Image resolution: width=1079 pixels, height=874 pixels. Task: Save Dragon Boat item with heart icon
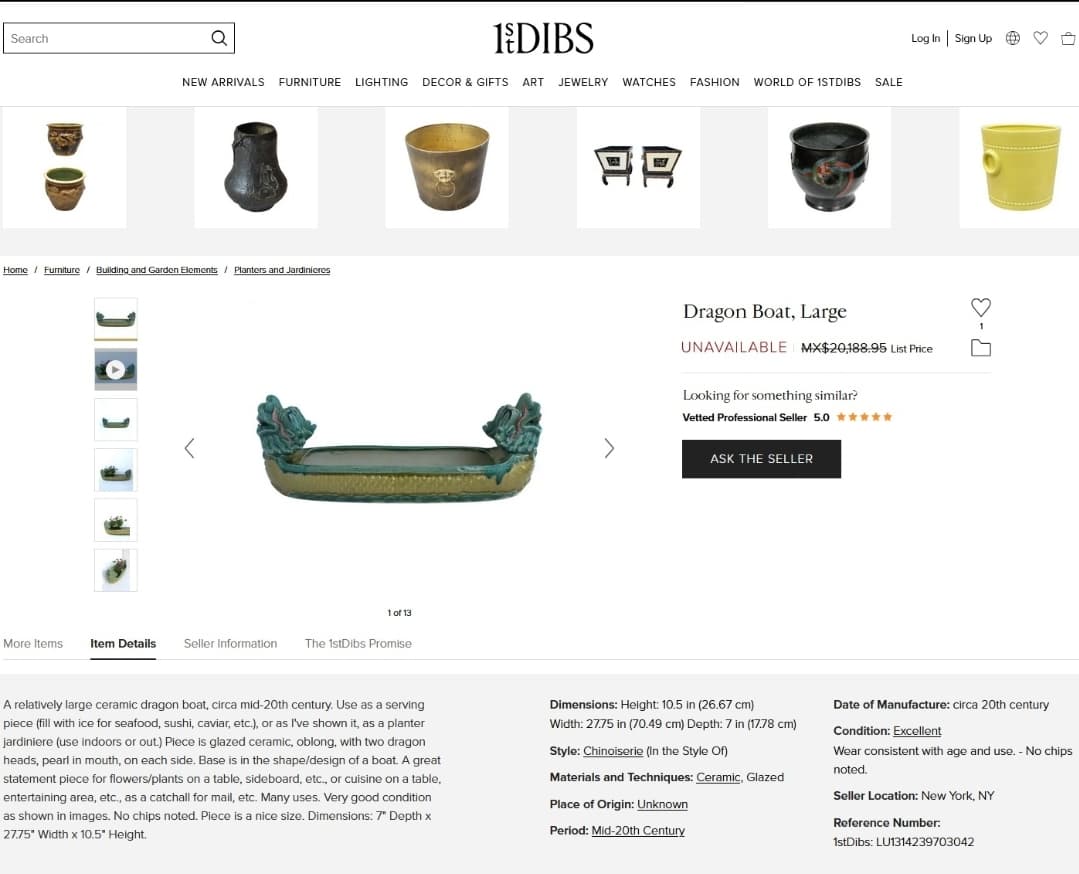tap(981, 307)
